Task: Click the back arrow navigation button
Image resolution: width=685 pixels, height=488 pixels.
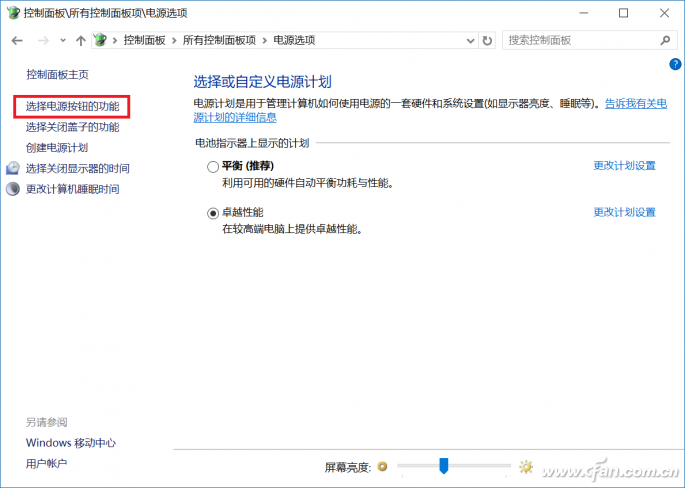Action: pos(17,41)
